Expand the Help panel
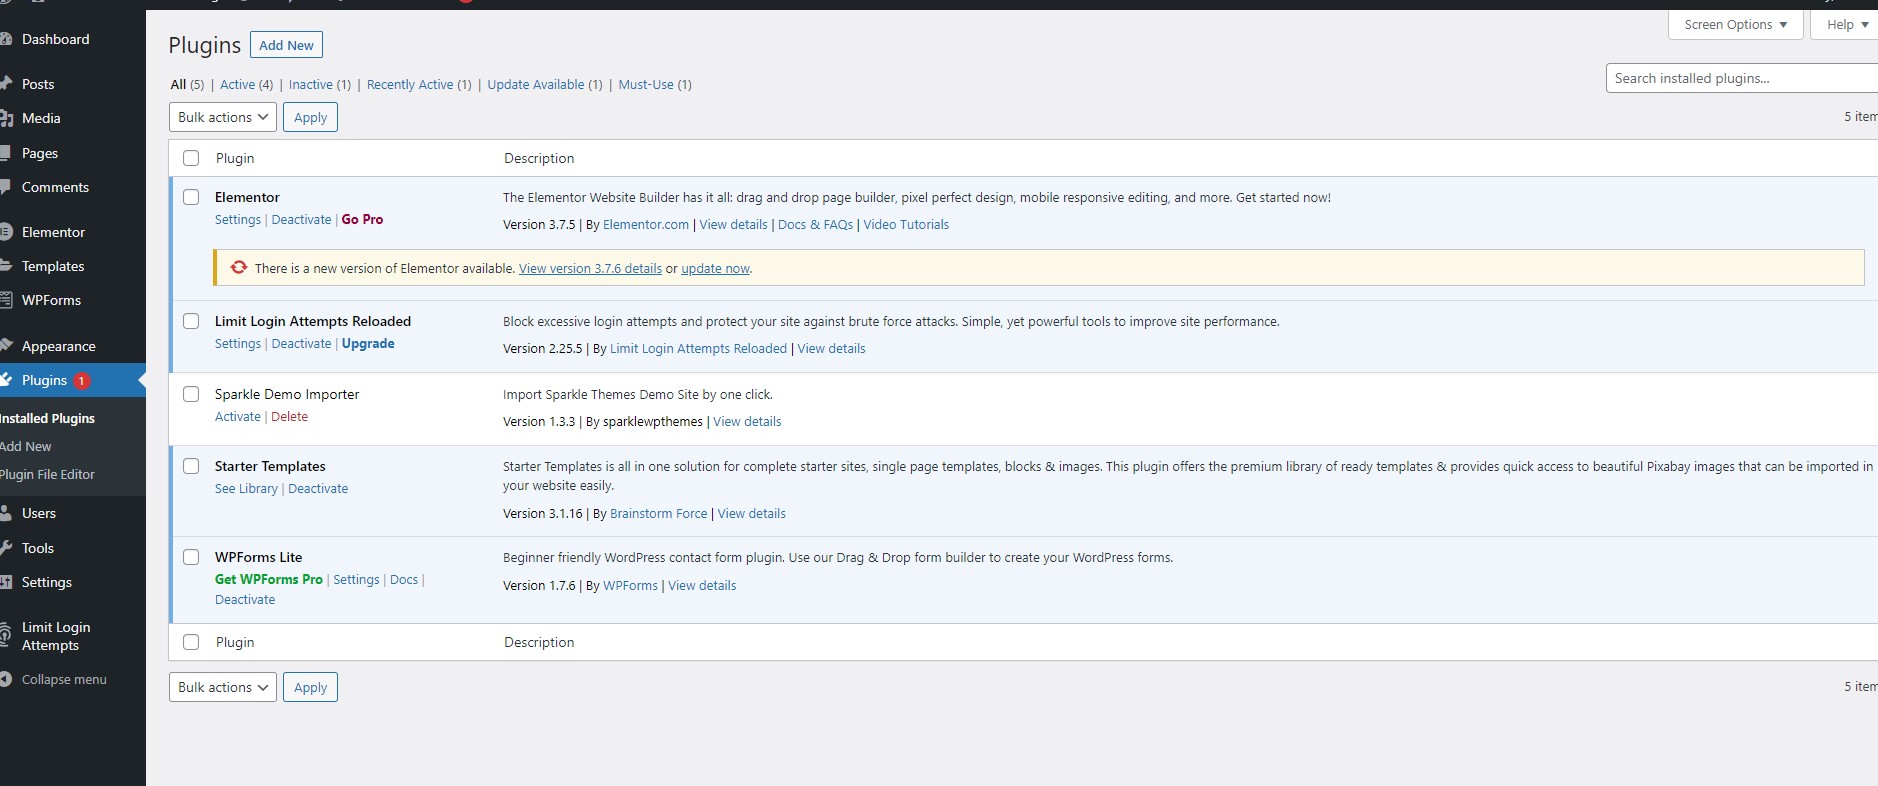This screenshot has height=786, width=1878. click(1846, 25)
